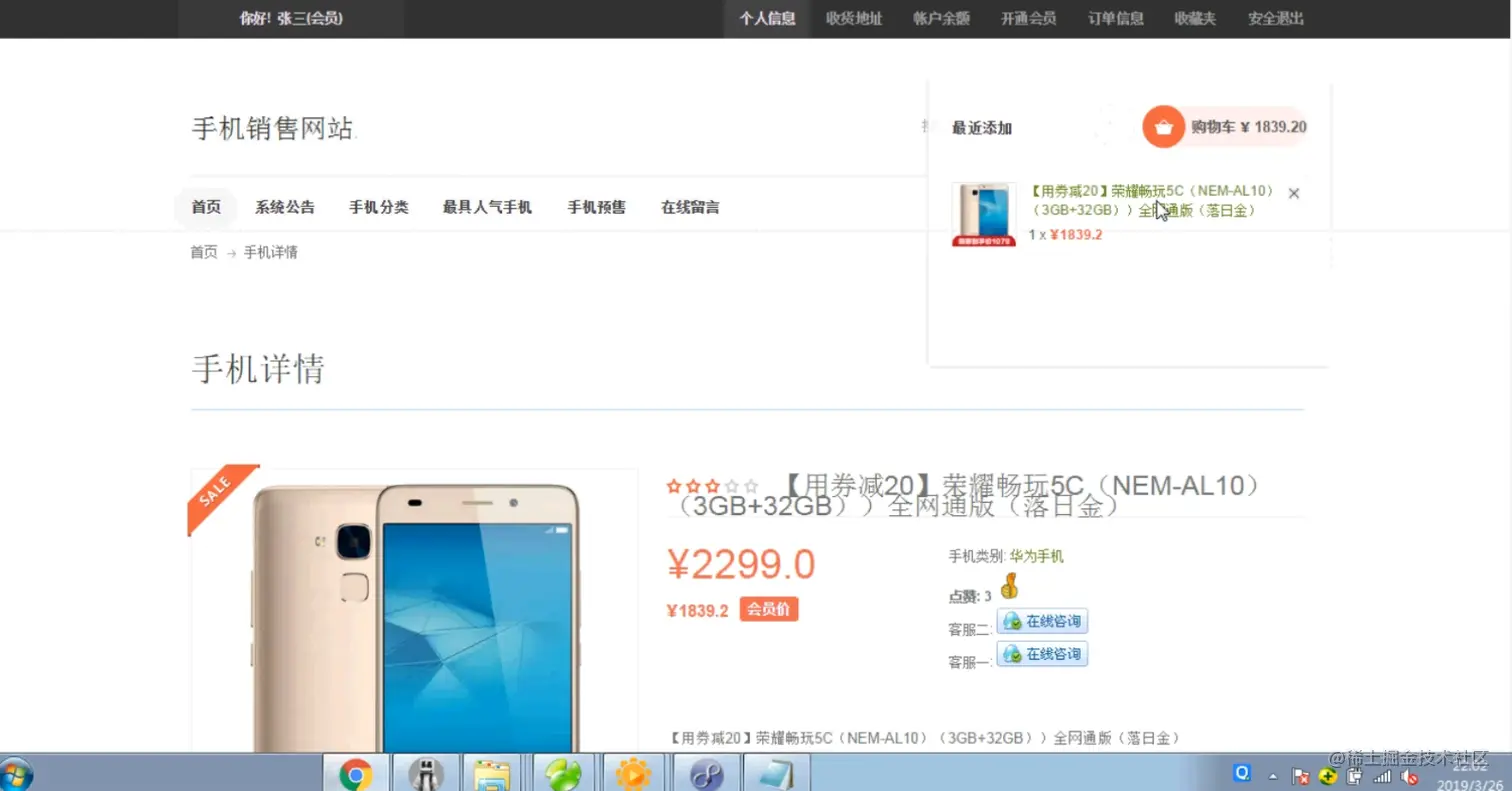Click the speaker volume tray icon

[x=1410, y=777]
